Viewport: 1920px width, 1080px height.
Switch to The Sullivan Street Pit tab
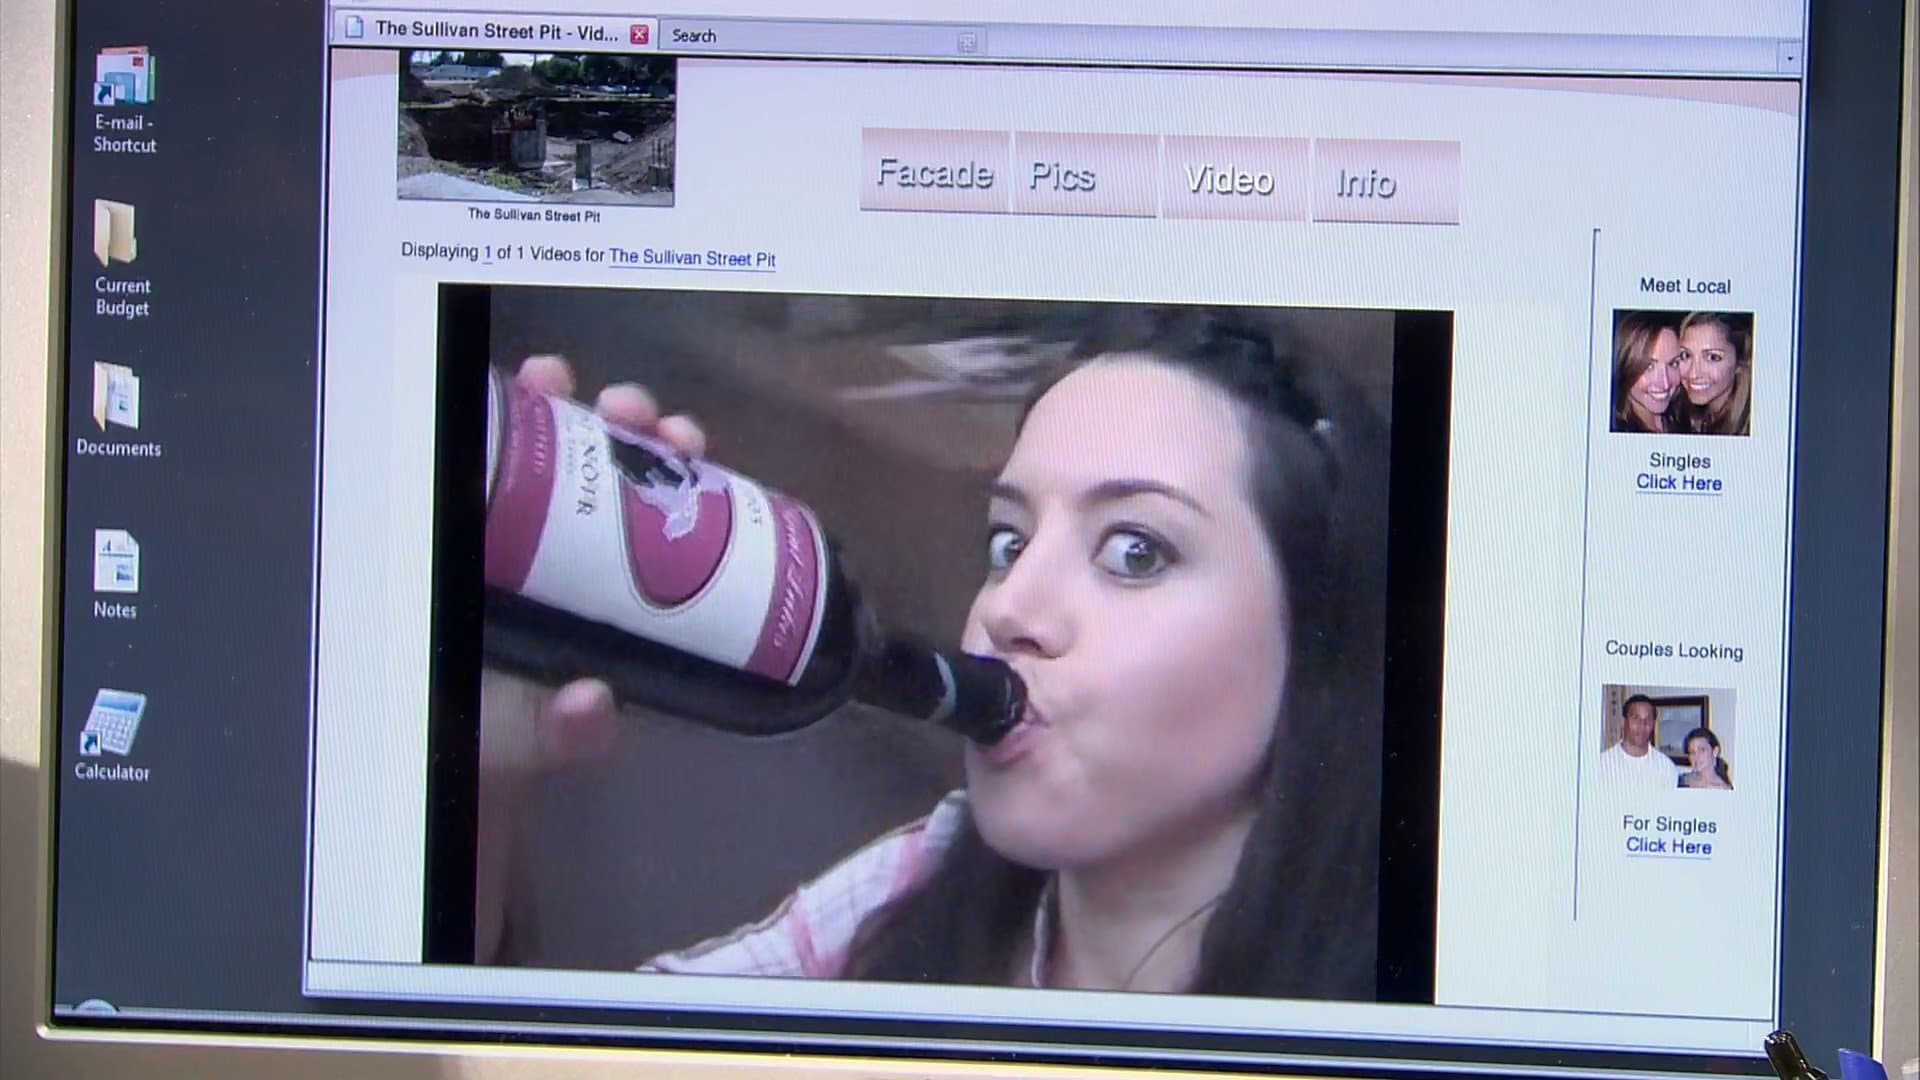[x=496, y=31]
